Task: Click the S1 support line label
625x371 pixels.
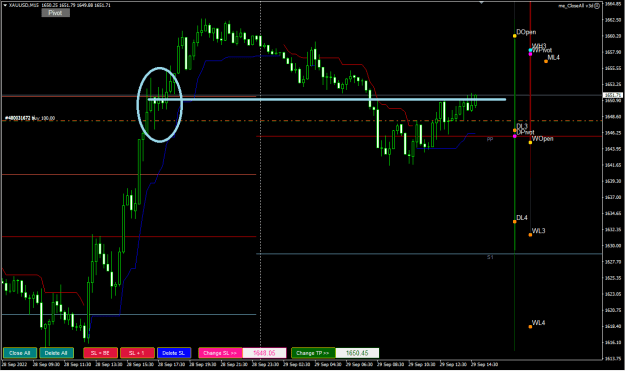Action: point(490,257)
